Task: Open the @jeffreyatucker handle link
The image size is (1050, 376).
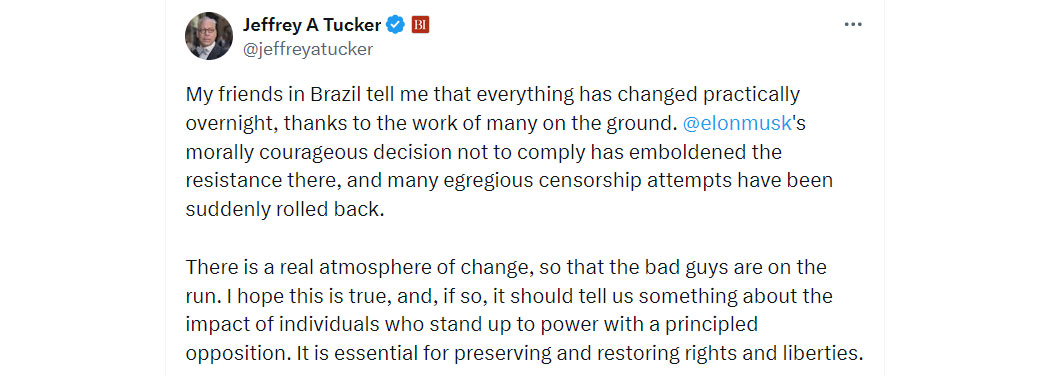Action: tap(307, 49)
